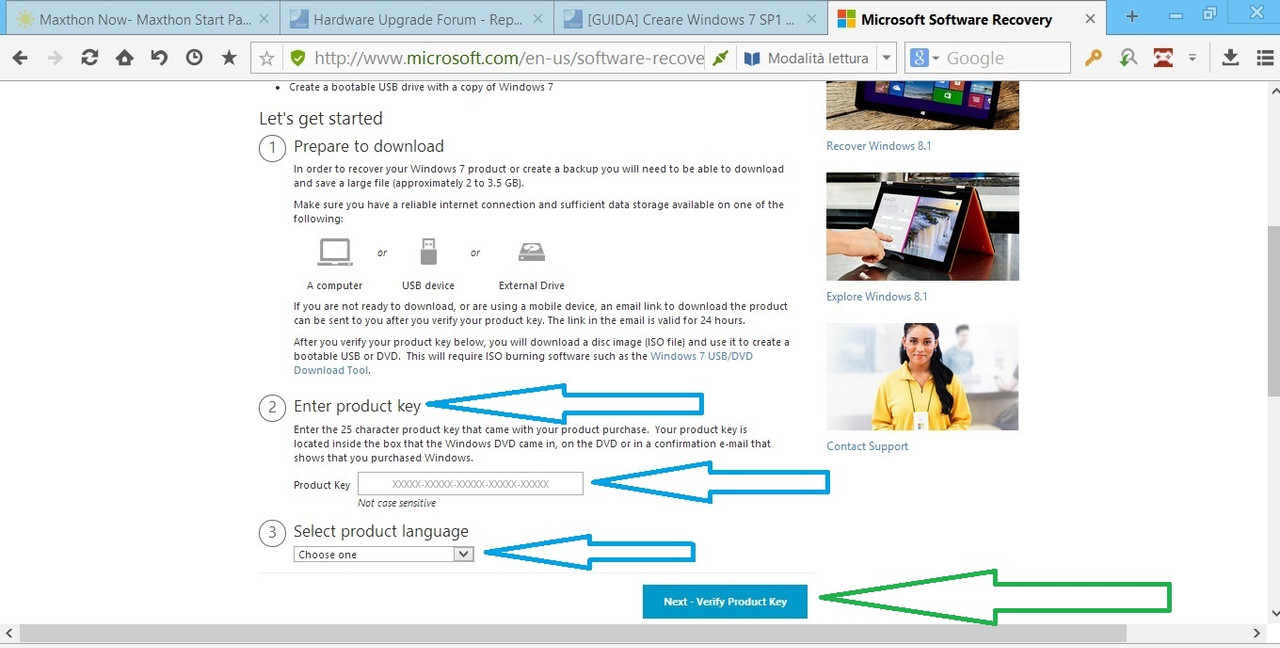1280x648 pixels.
Task: Open favorites with the solid star icon
Action: 229,58
